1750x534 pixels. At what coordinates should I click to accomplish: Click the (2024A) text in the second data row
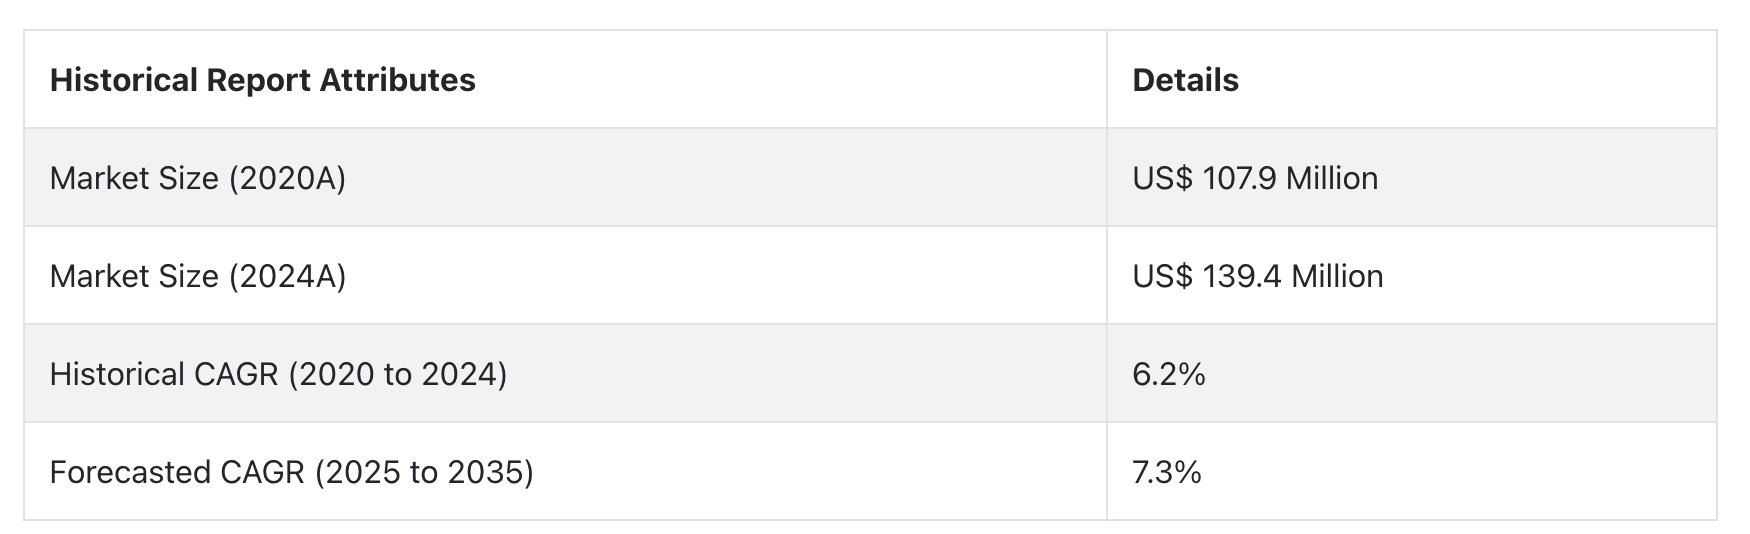[x=287, y=276]
